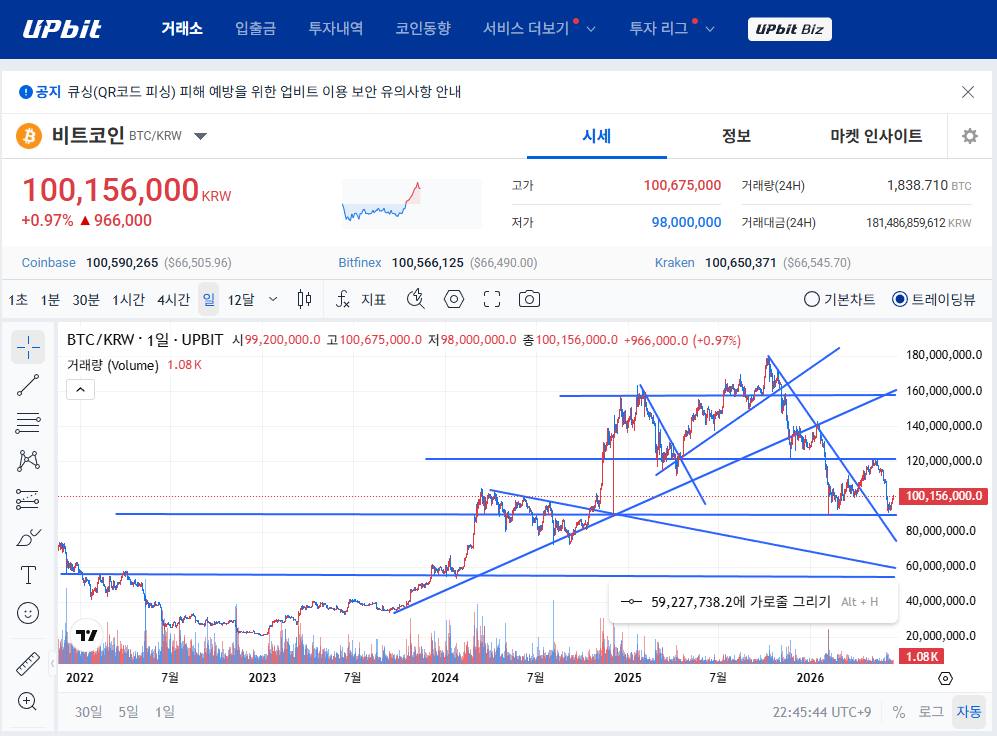This screenshot has width=997, height=736.
Task: Open the alert clock icon
Action: (415, 299)
